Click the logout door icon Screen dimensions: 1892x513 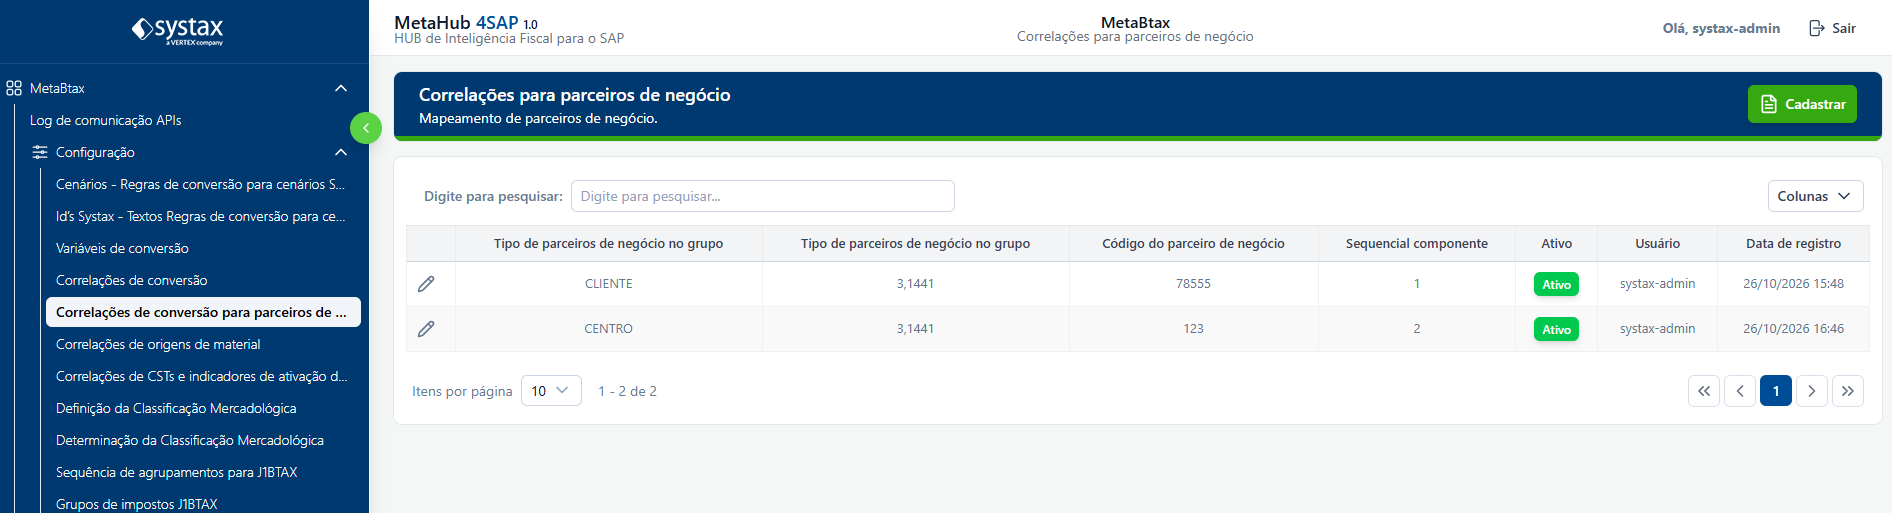tap(1817, 28)
